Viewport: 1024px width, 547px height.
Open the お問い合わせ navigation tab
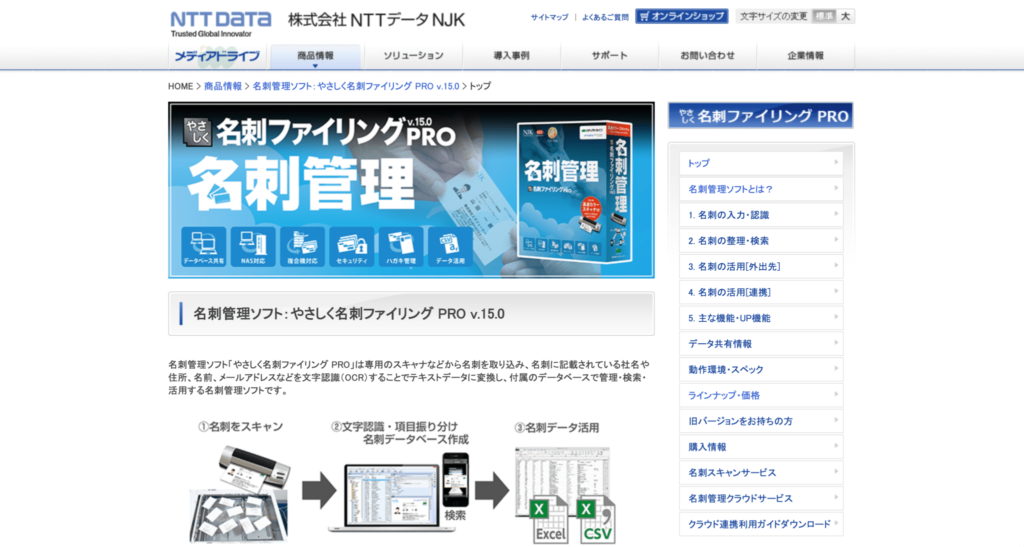pos(707,56)
